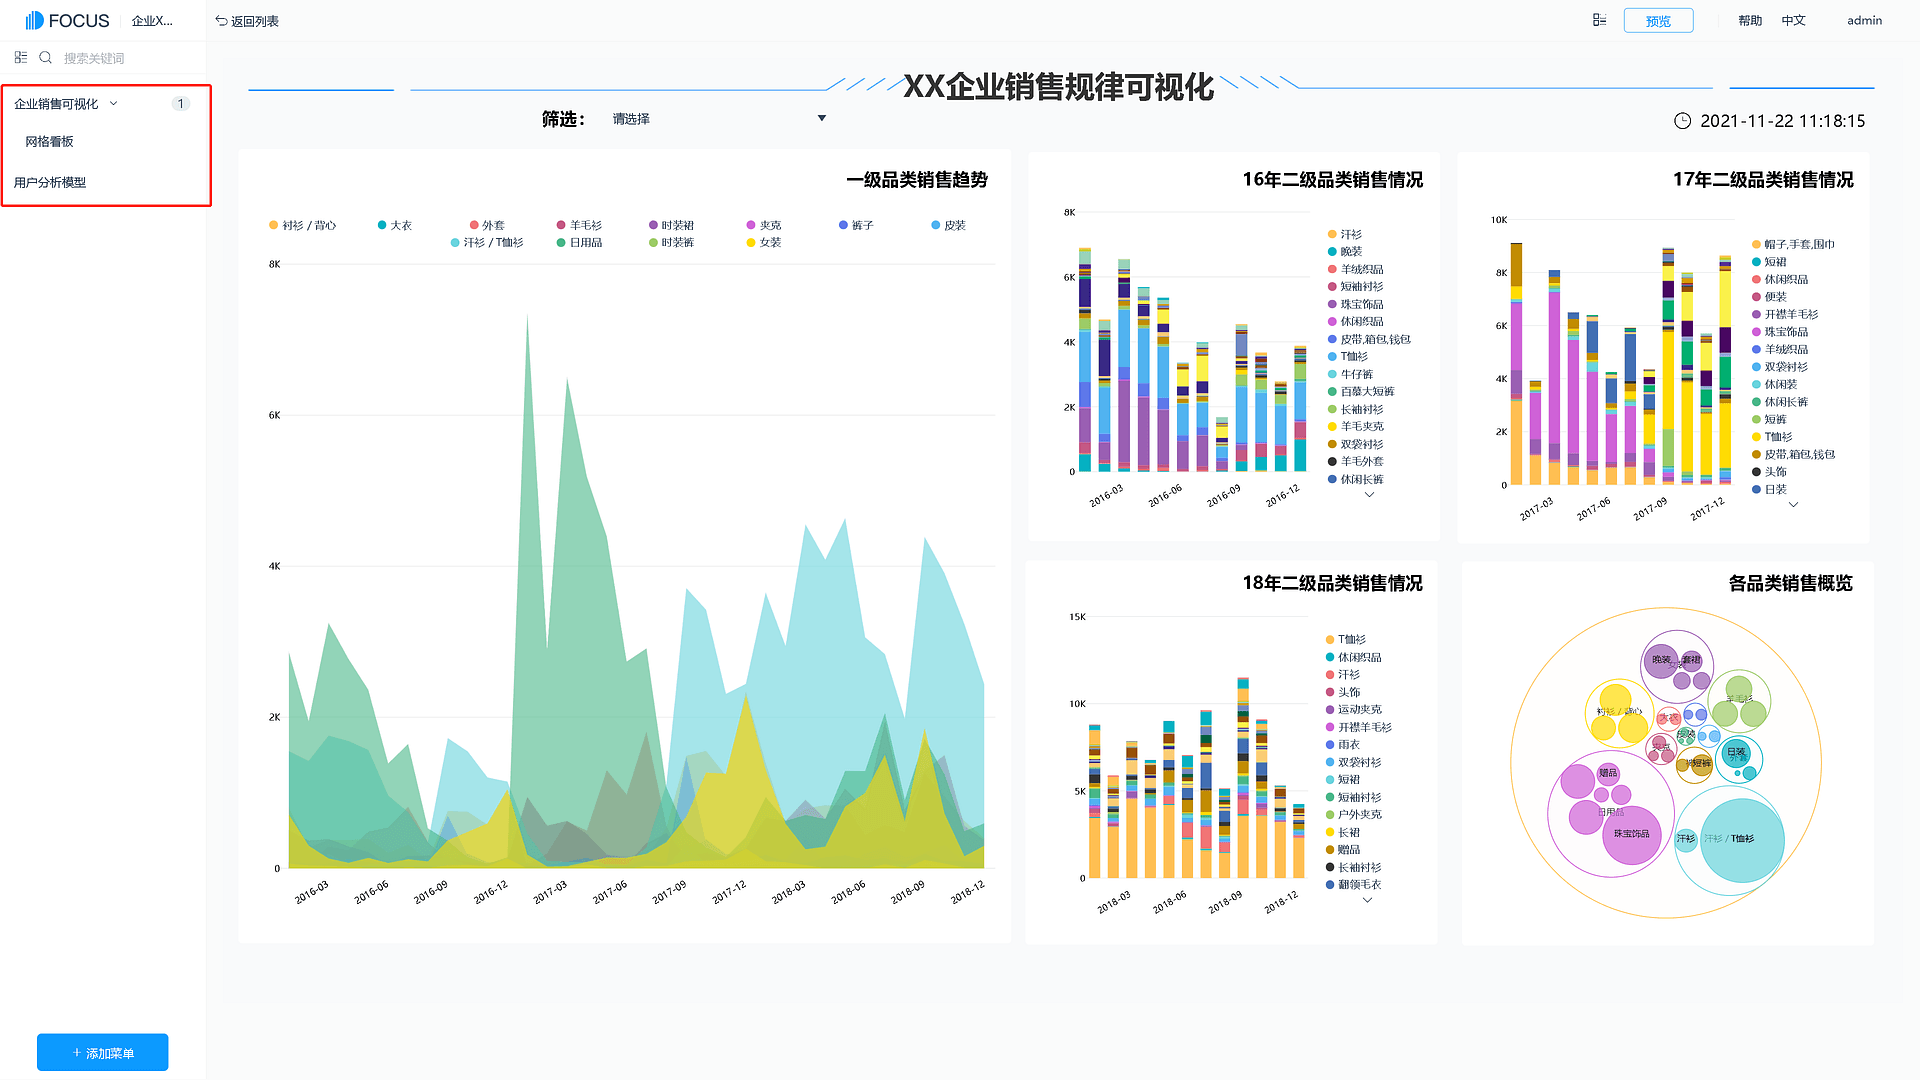1920x1080 pixels.
Task: Toggle 衬衫/背心 series in trend legend
Action: (x=303, y=225)
